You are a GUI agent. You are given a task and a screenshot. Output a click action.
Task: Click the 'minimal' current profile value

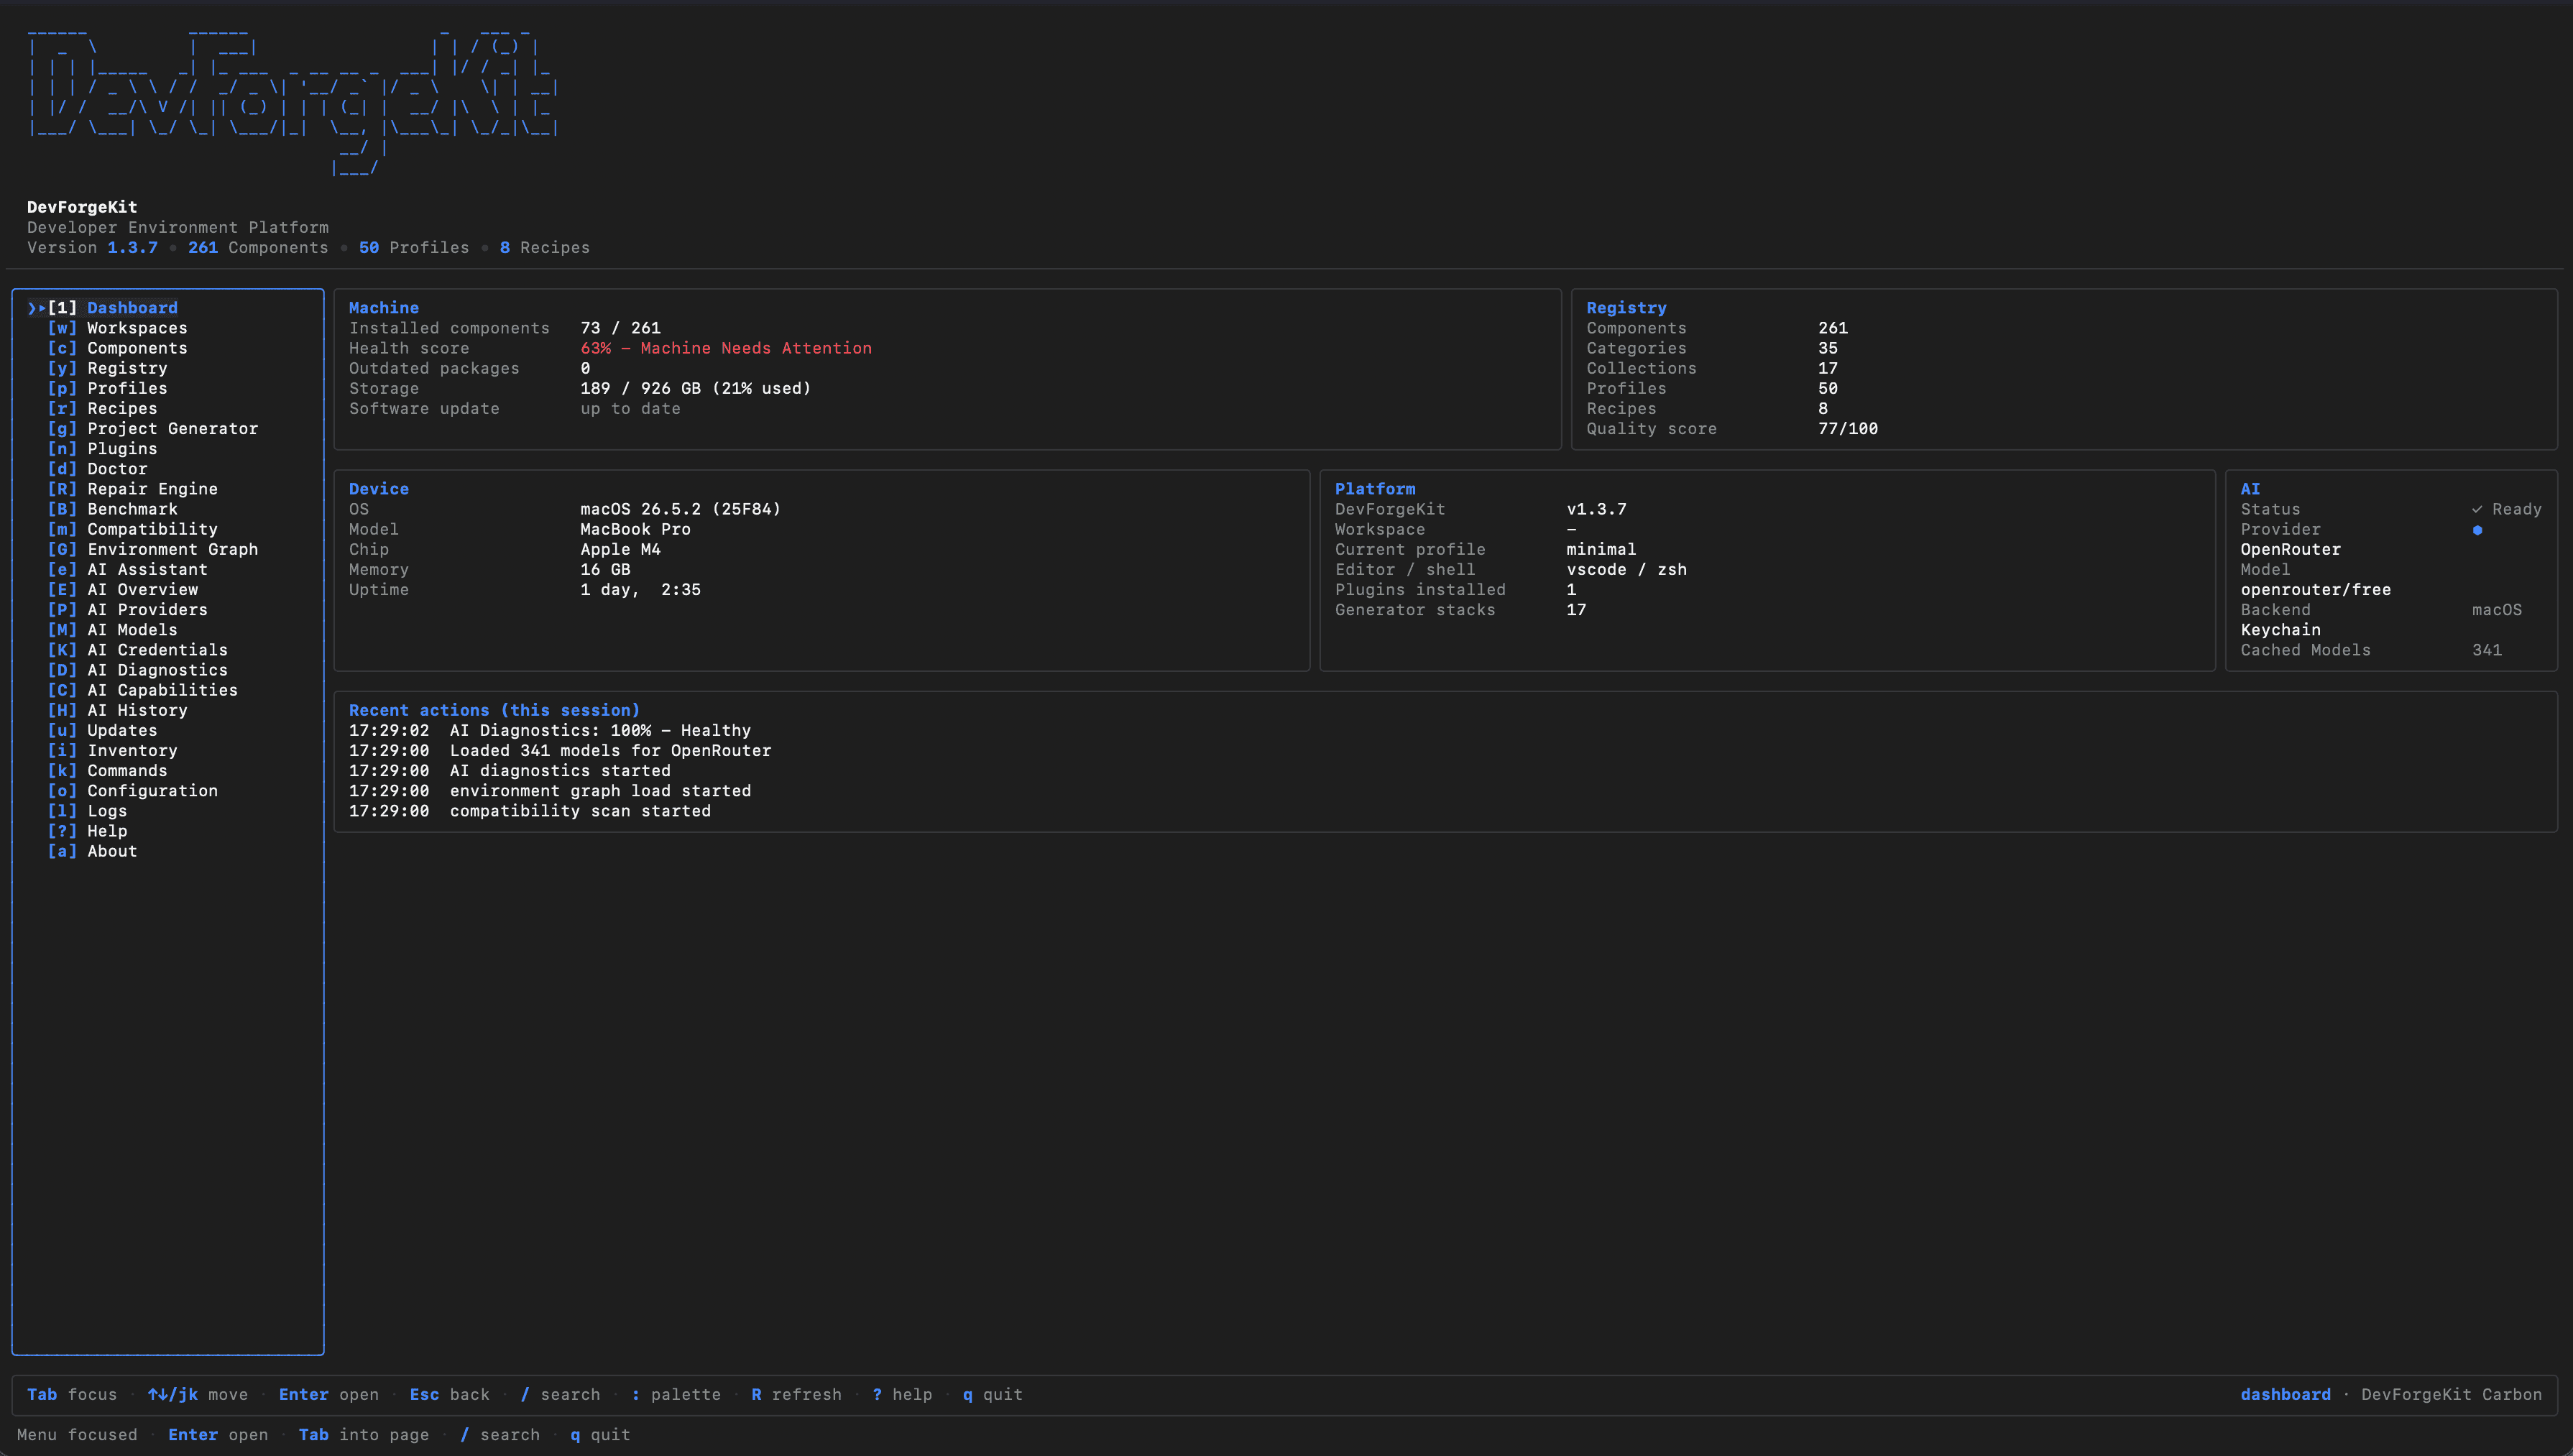(1601, 549)
